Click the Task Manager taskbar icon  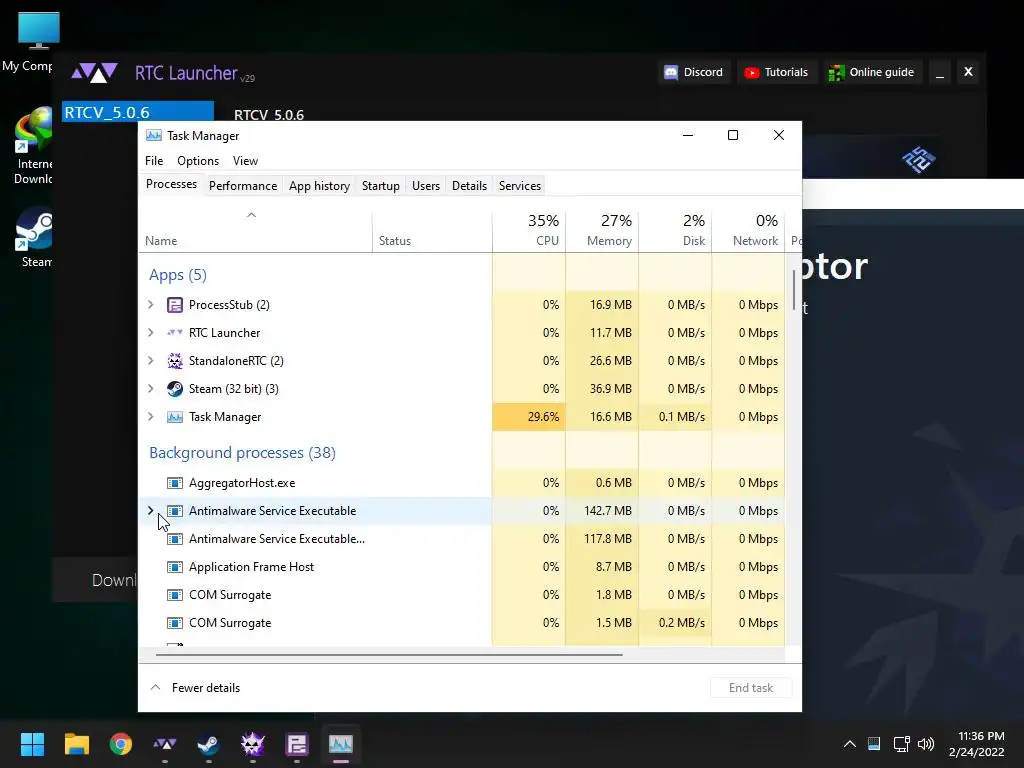(x=341, y=744)
